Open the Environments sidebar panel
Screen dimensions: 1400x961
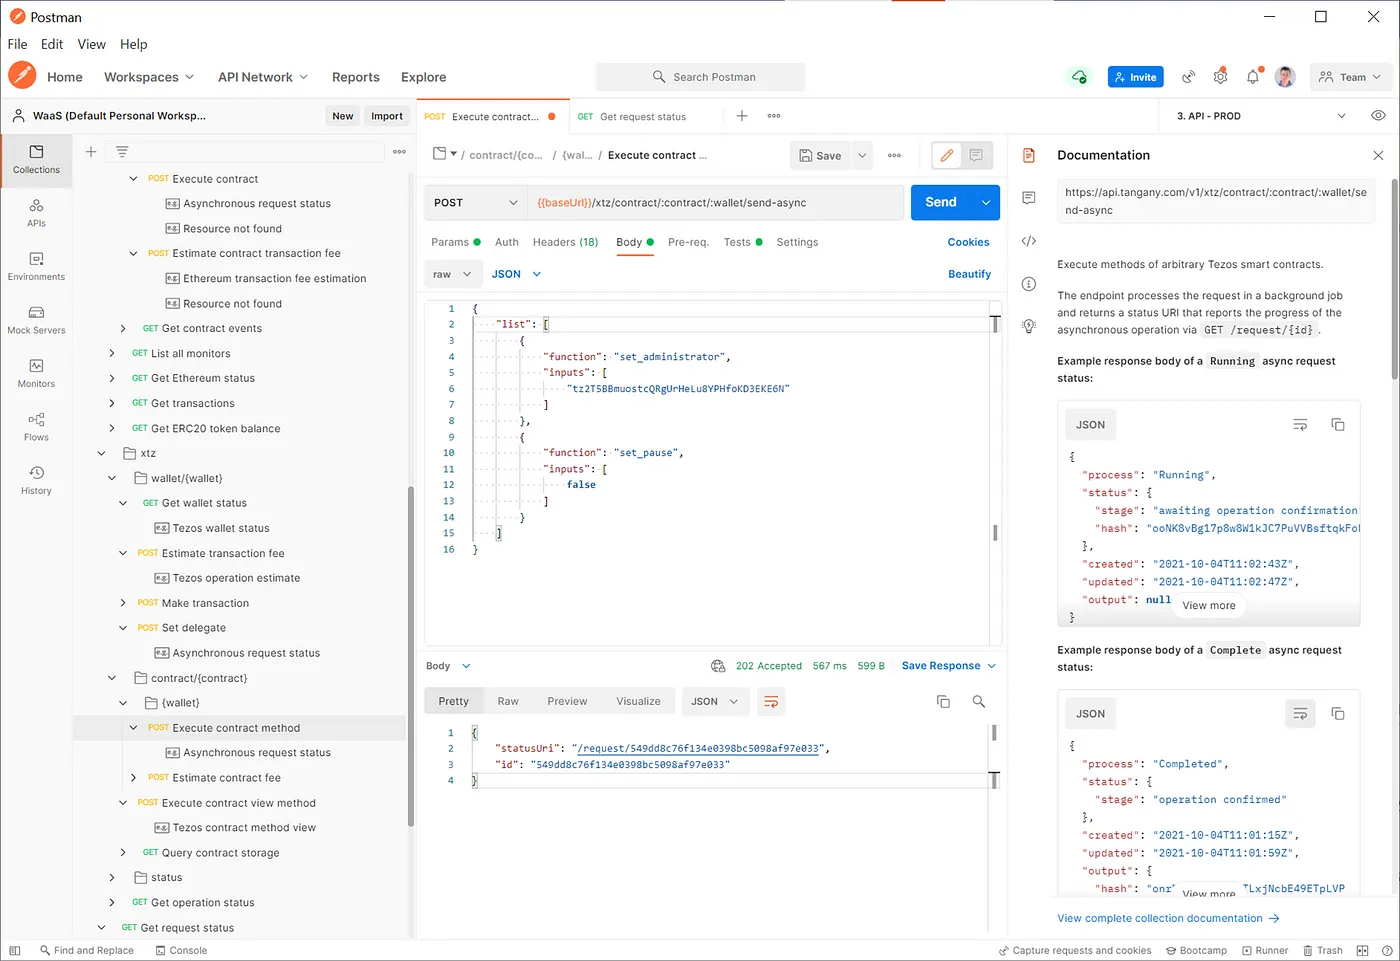pos(36,266)
